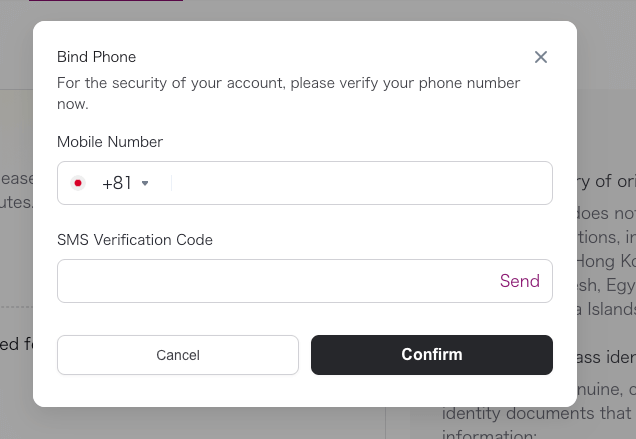Click the purple tab underline at top
Screen dimensions: 636x439
click(105, 1)
